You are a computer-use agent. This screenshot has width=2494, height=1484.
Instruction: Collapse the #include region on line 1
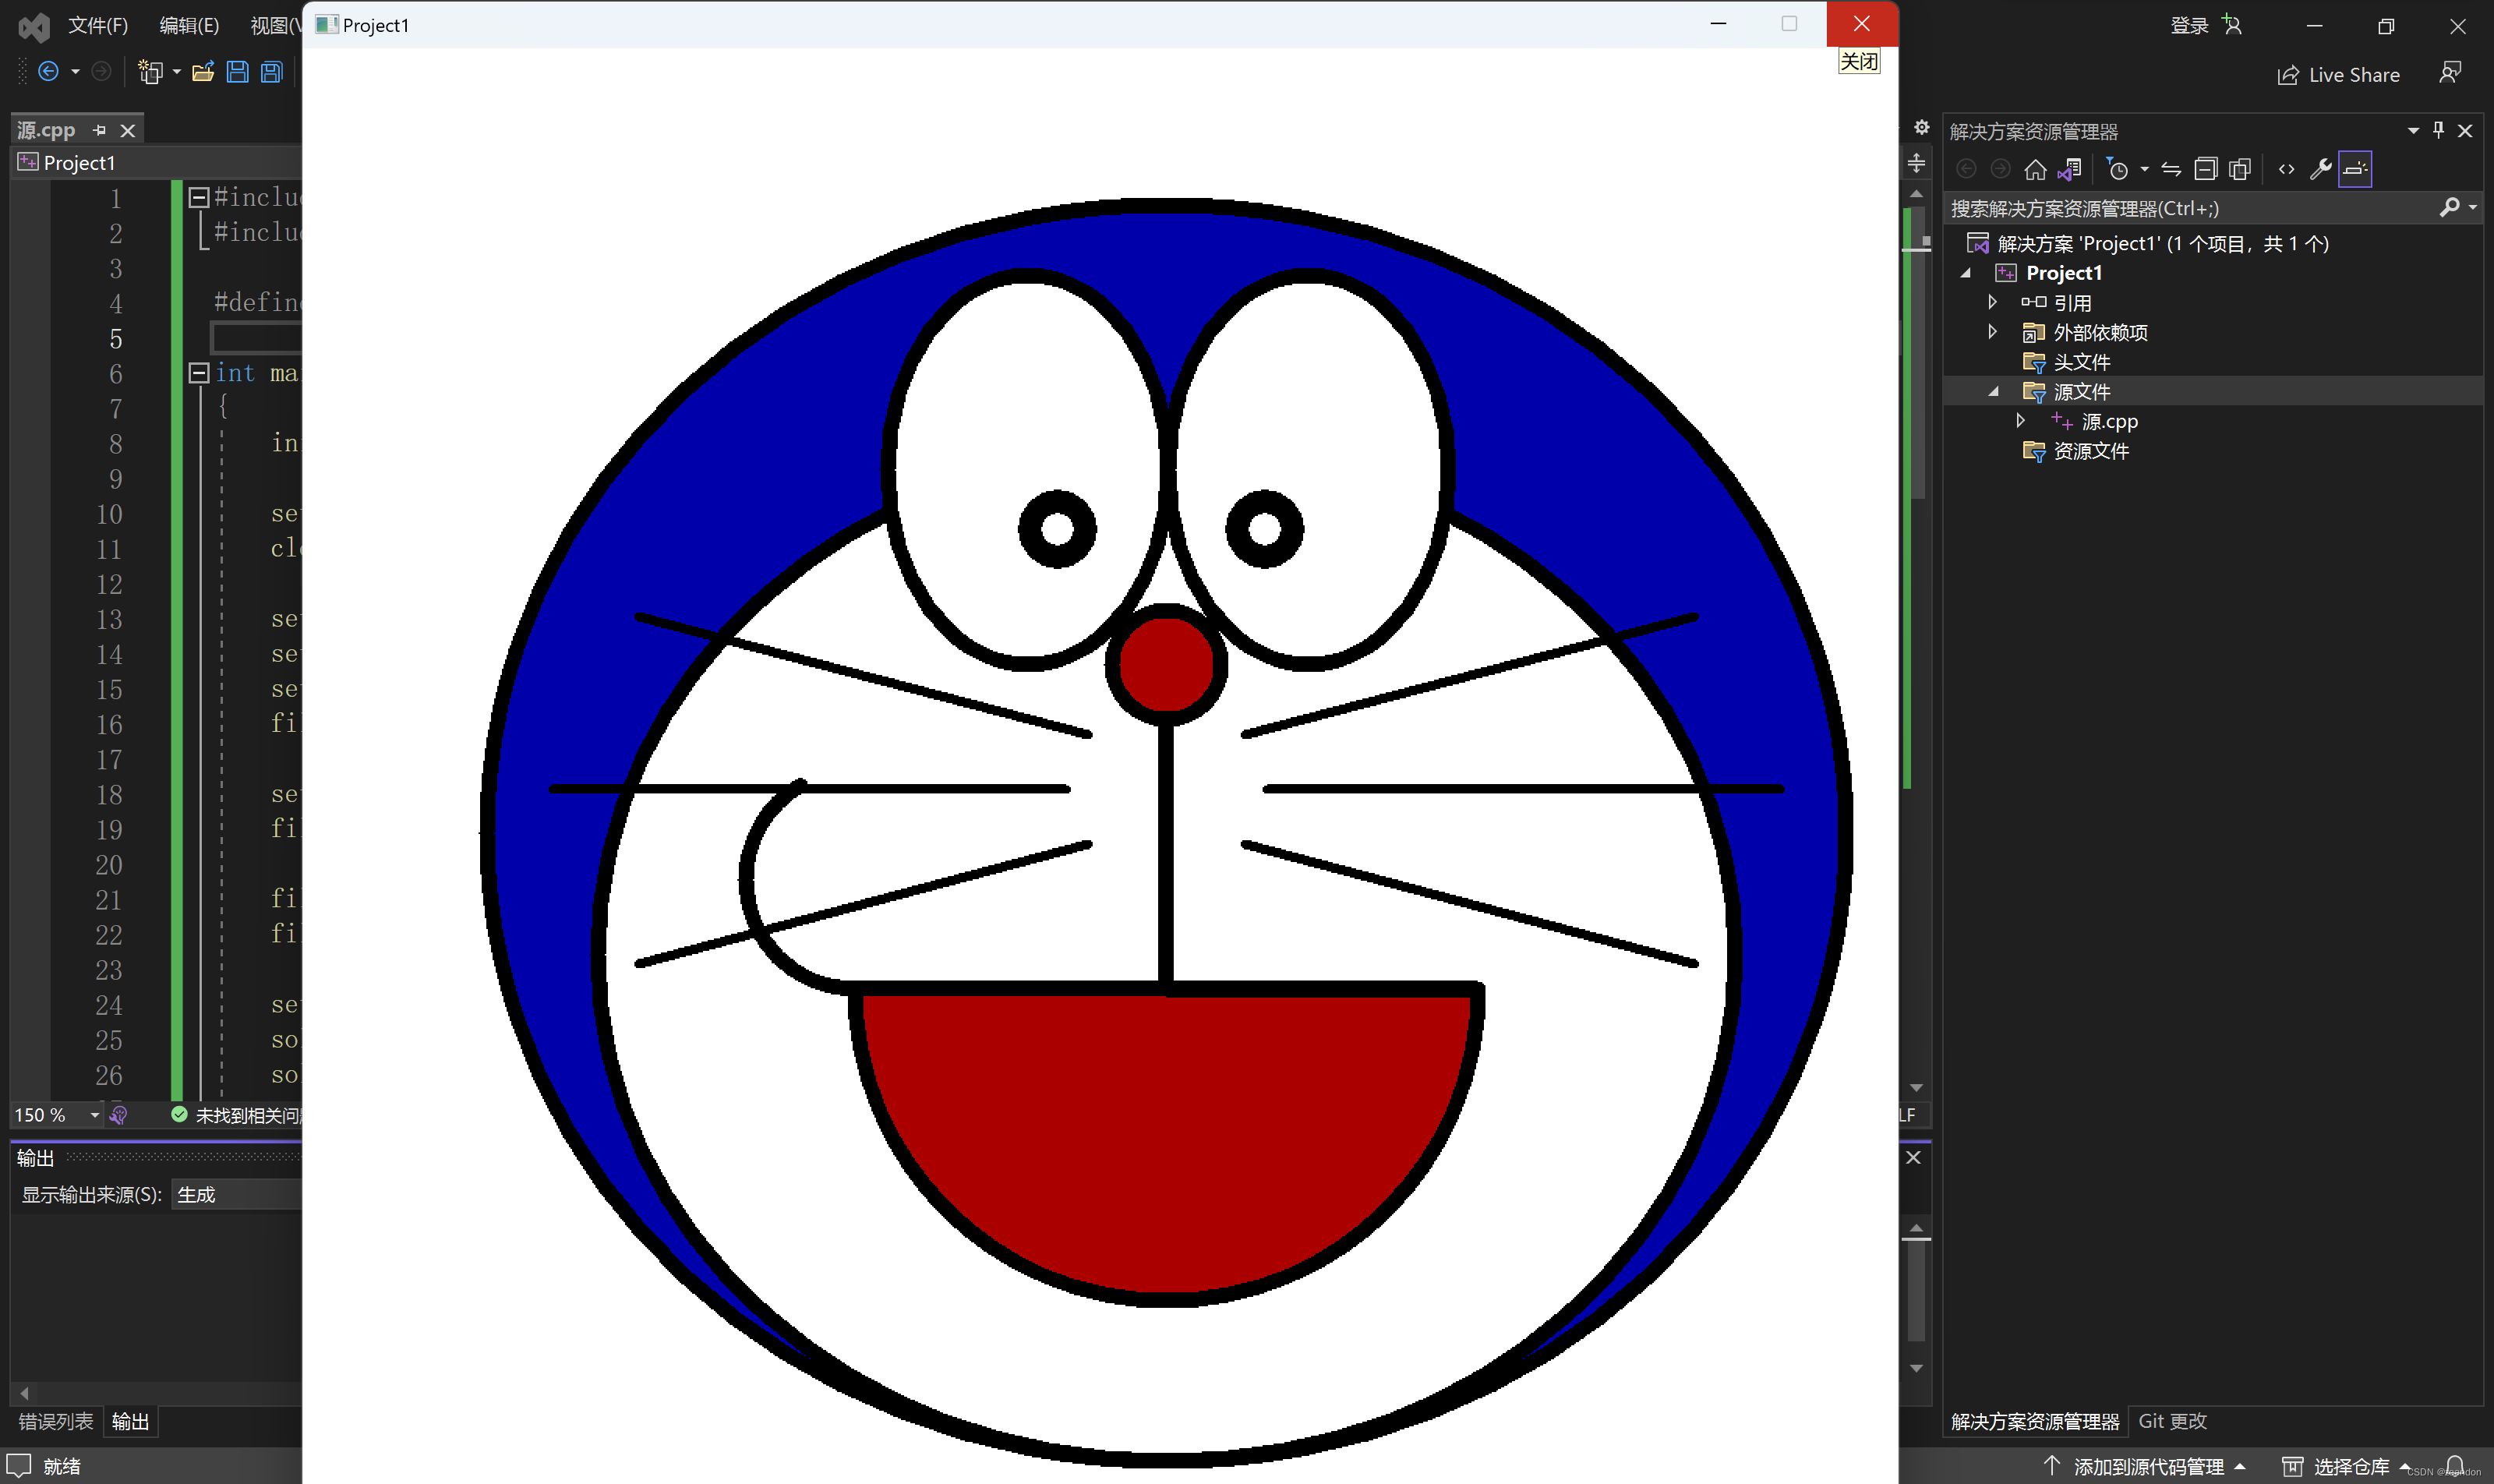198,197
